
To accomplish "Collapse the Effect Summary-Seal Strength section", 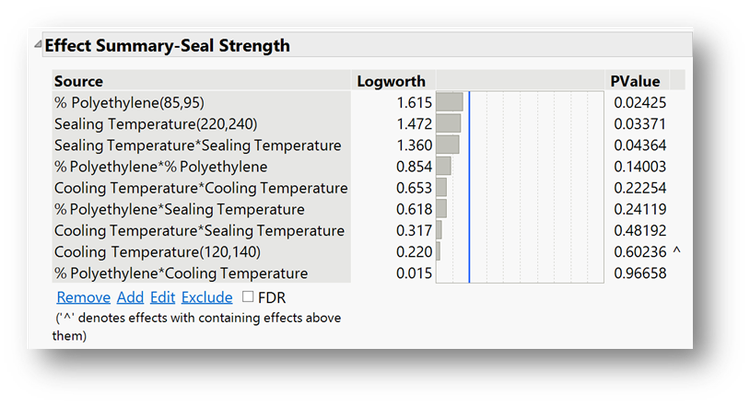I will click(x=38, y=46).
